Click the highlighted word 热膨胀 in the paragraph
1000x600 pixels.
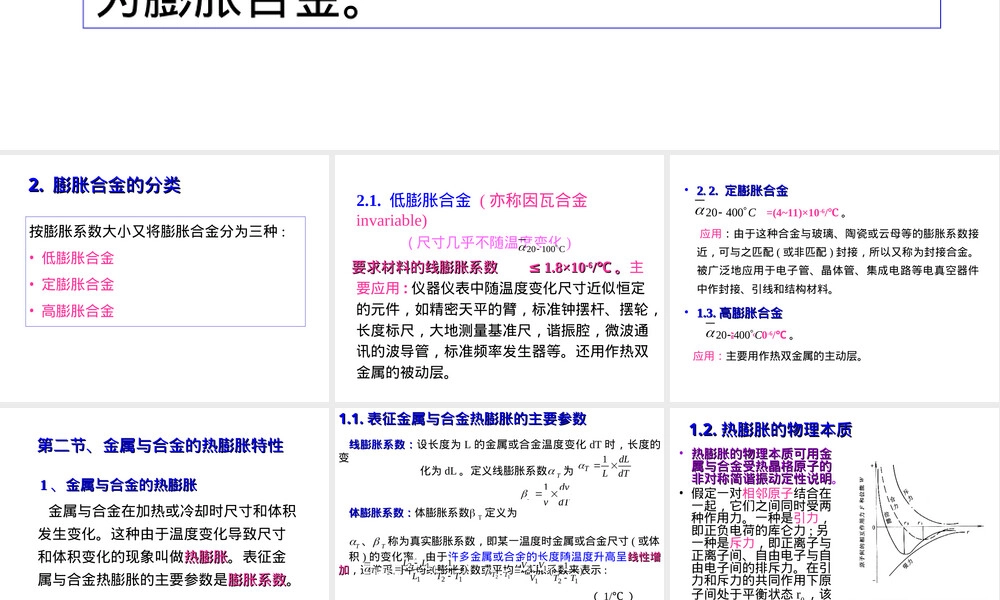tap(206, 557)
